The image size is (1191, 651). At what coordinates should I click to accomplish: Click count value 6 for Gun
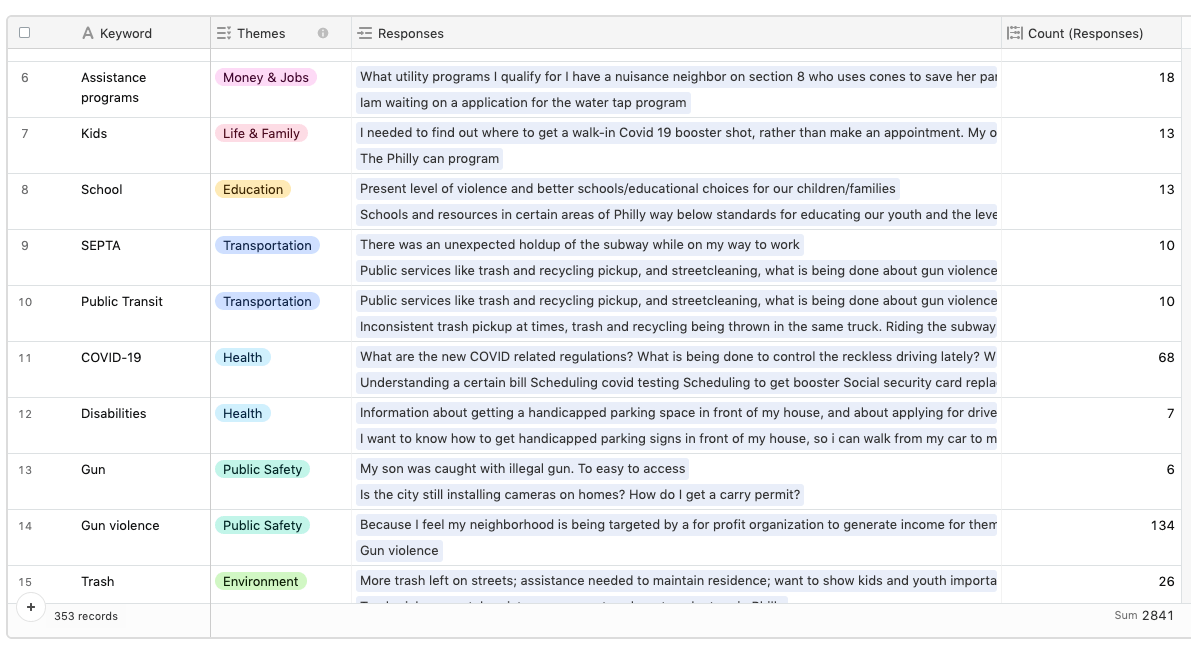tap(1170, 469)
